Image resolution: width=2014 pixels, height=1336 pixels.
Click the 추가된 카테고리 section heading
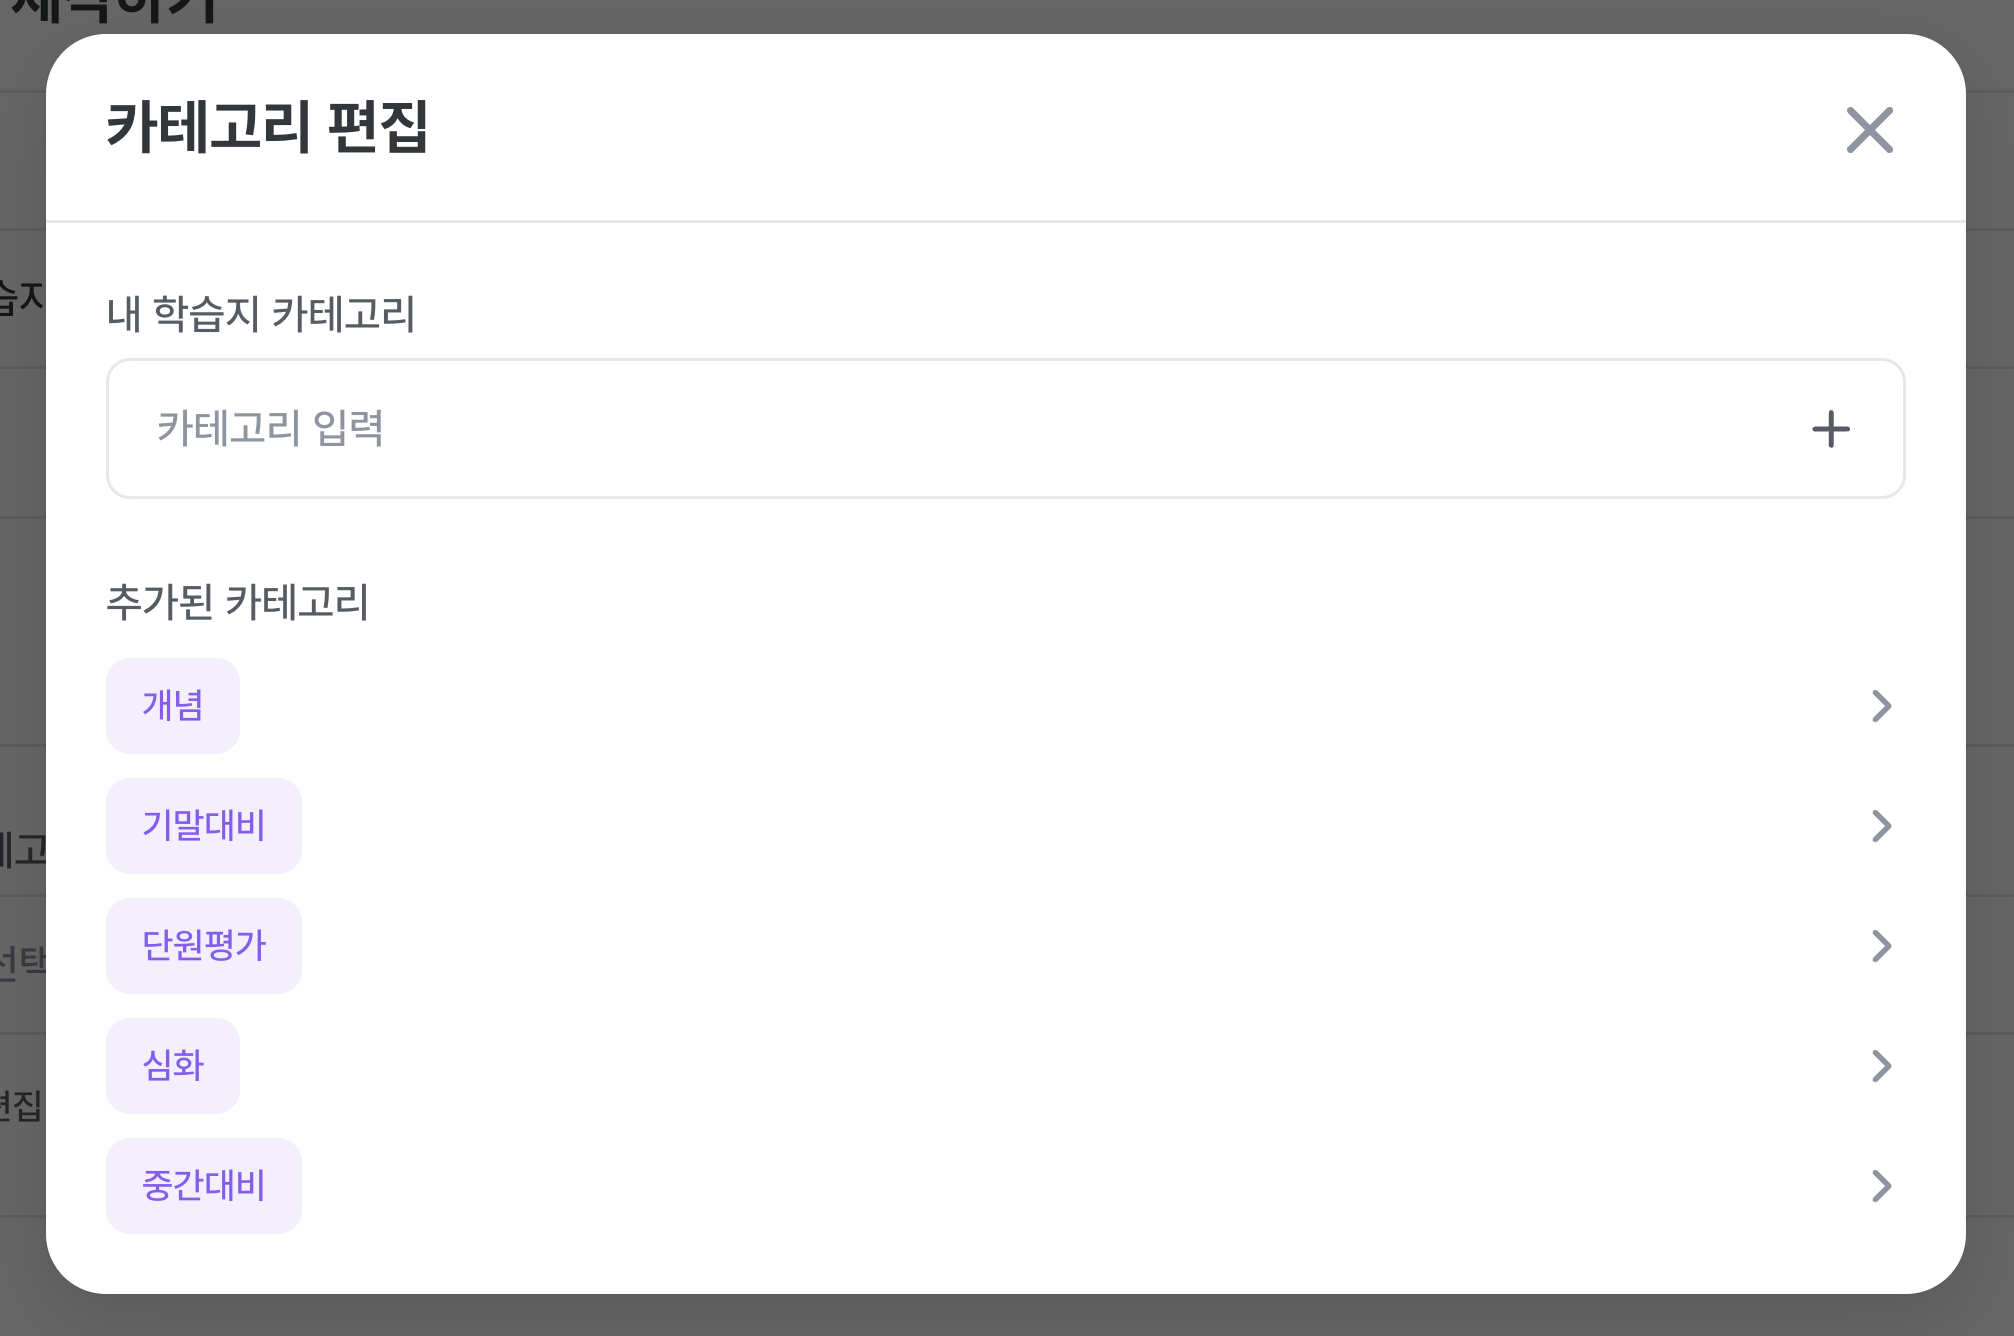(238, 602)
